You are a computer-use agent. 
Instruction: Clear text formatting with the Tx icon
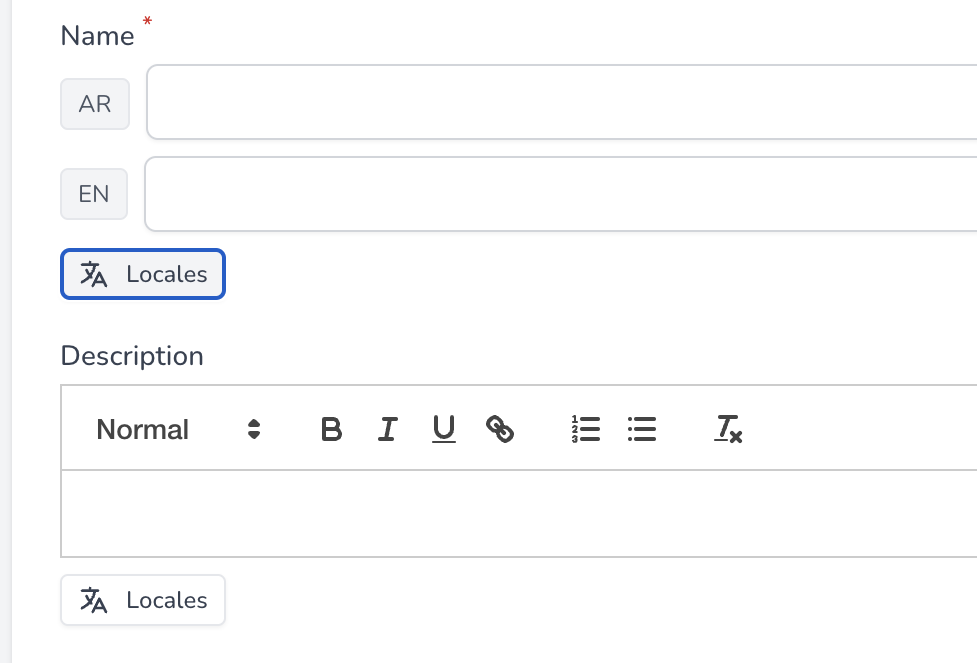point(728,430)
